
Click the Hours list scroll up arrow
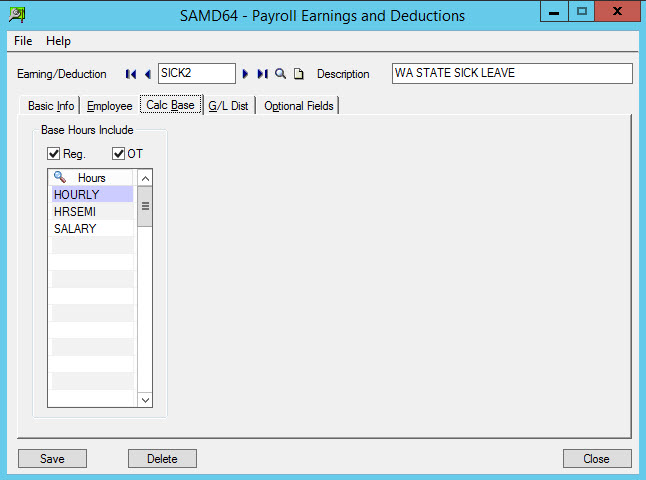tap(145, 178)
